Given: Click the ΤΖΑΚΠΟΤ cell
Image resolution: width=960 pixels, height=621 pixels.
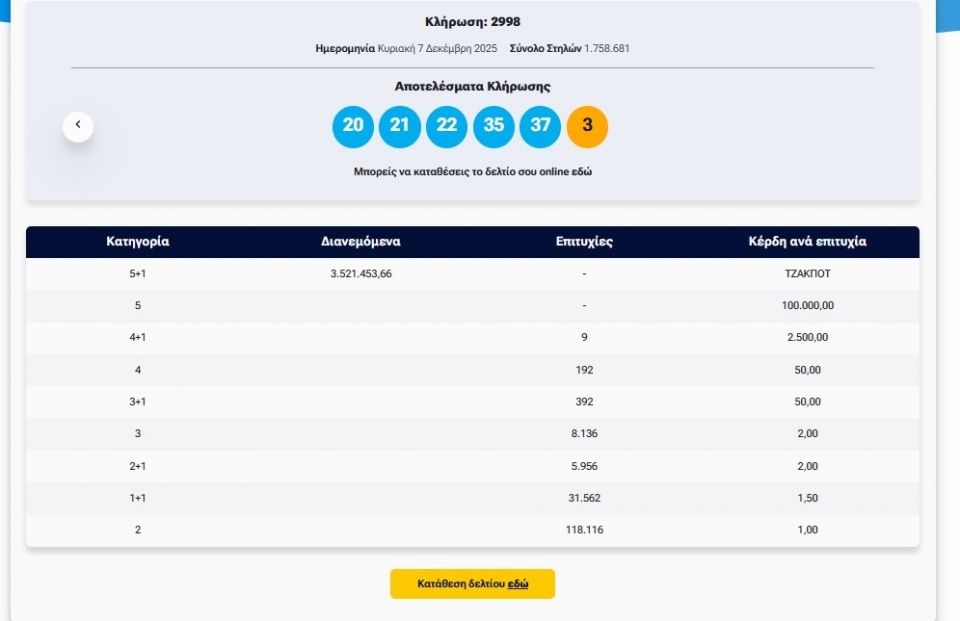Looking at the screenshot, I should coord(807,273).
